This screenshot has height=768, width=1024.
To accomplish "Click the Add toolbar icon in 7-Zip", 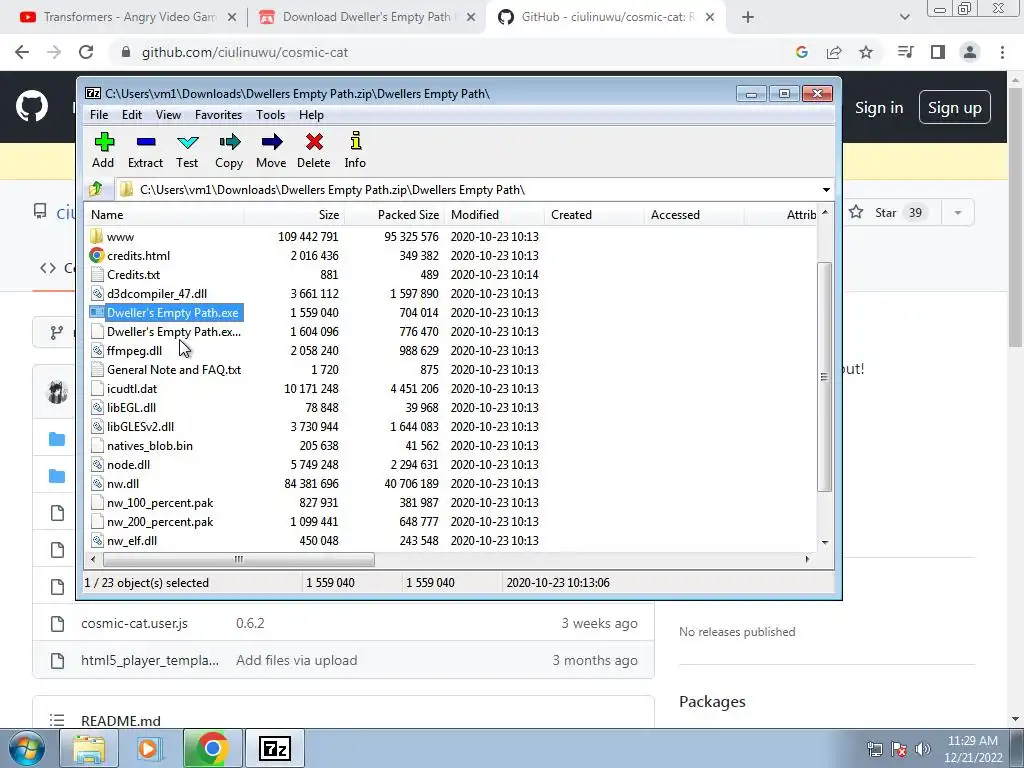I will click(x=103, y=151).
